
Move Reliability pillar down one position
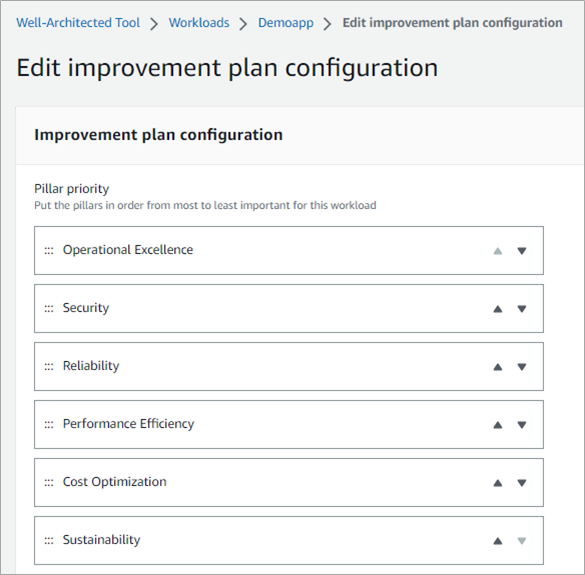pyautogui.click(x=522, y=367)
